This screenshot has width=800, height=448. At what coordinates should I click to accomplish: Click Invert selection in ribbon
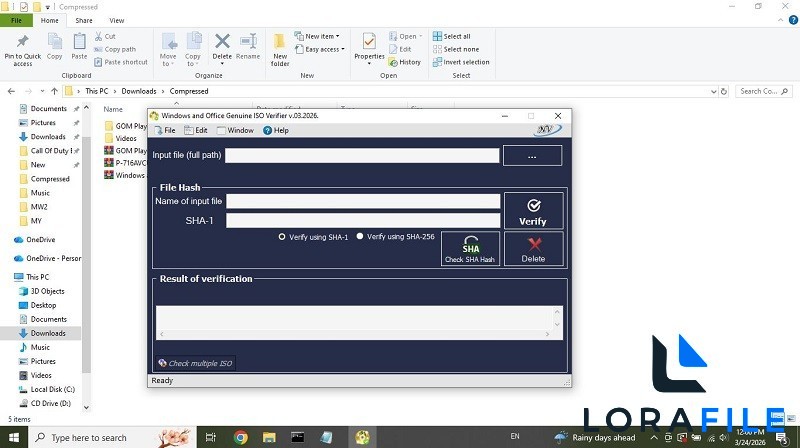461,62
